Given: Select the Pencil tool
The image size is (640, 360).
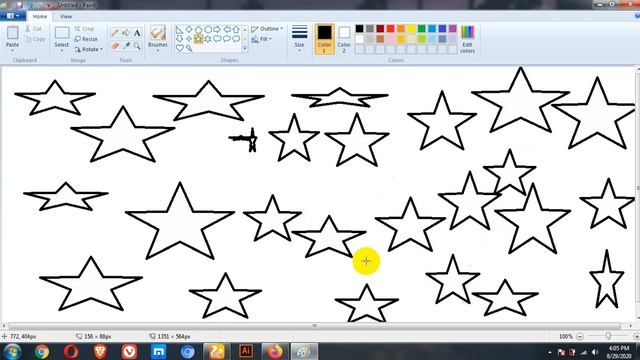Looking at the screenshot, I should [115, 33].
